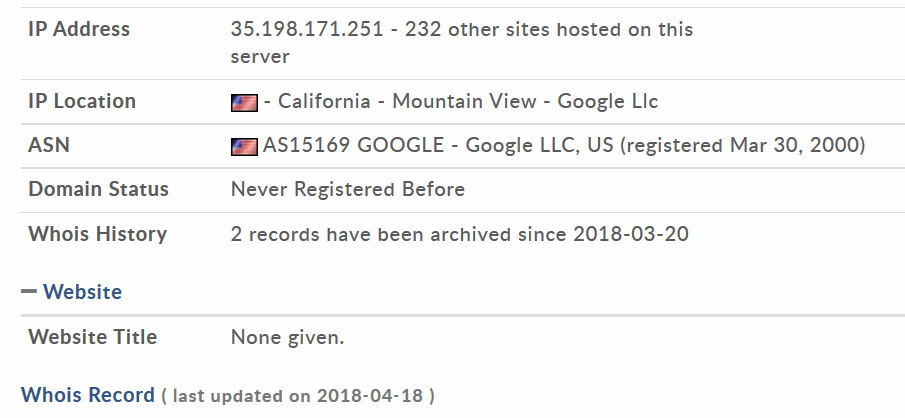
Task: Open the Whois Record heading link
Action: pyautogui.click(x=88, y=395)
